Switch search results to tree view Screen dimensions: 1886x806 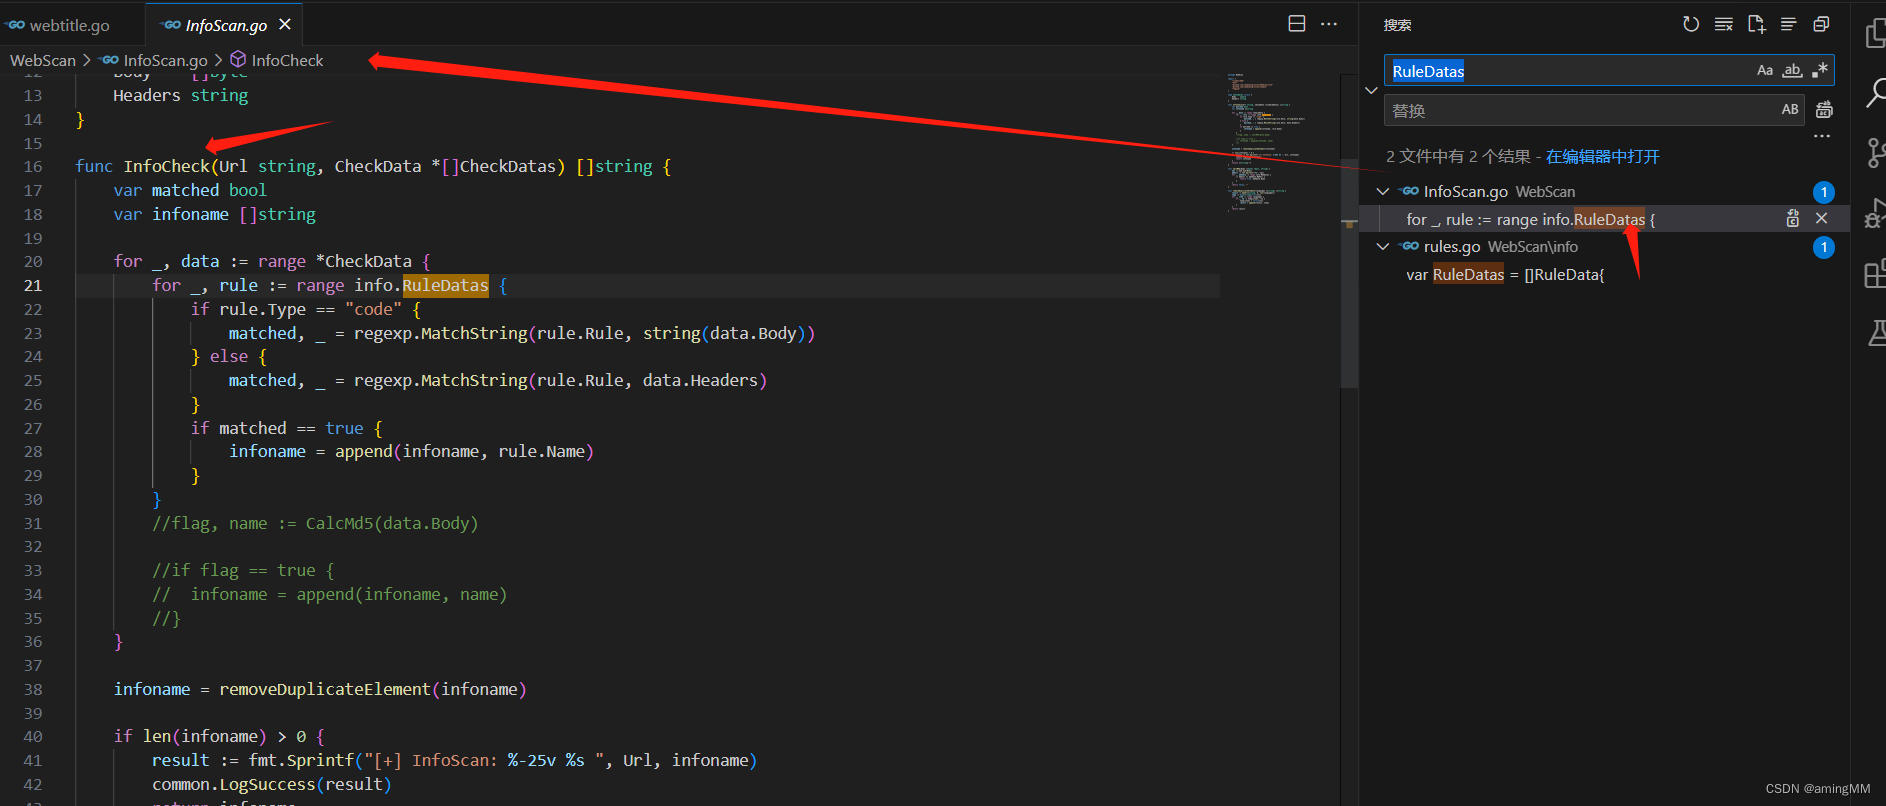click(1789, 24)
